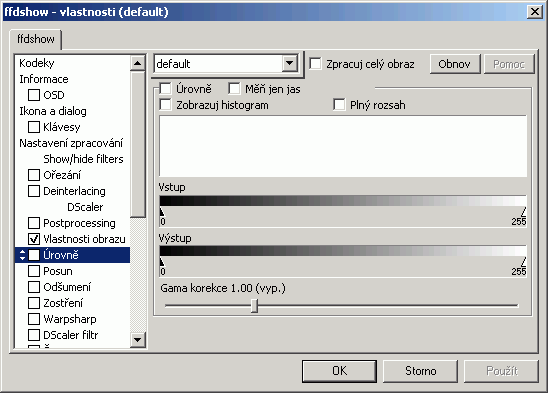Click the Vstup black point marker at 0
Image resolution: width=548 pixels, height=393 pixels.
point(162,212)
